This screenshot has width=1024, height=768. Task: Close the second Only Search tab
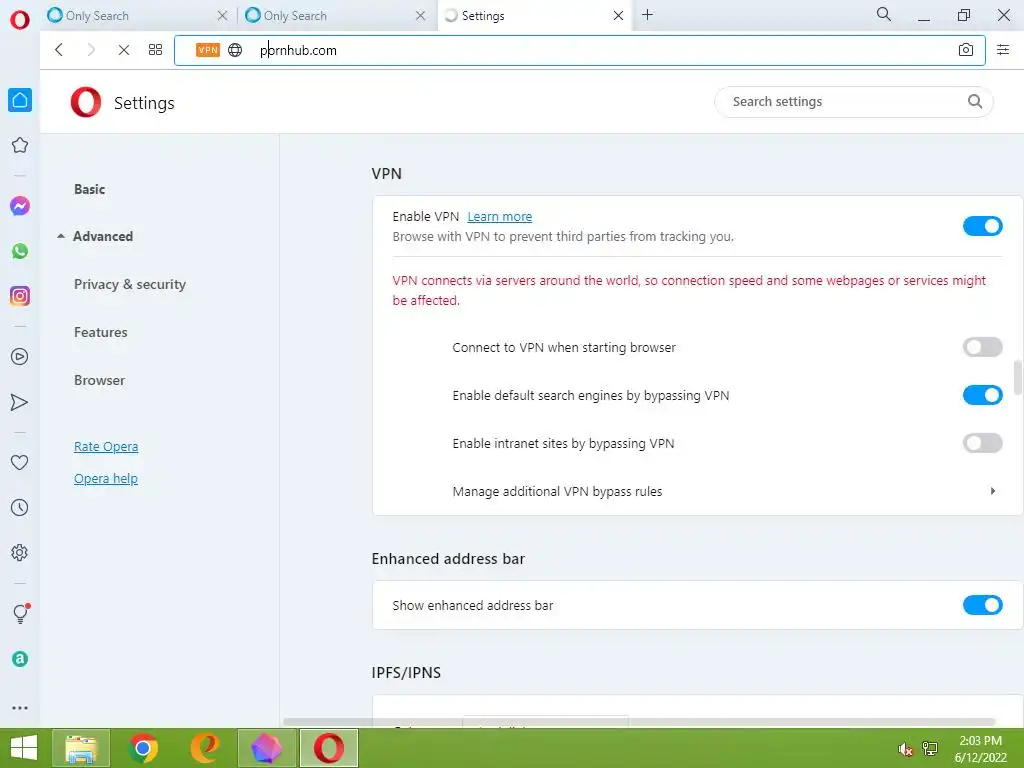420,16
